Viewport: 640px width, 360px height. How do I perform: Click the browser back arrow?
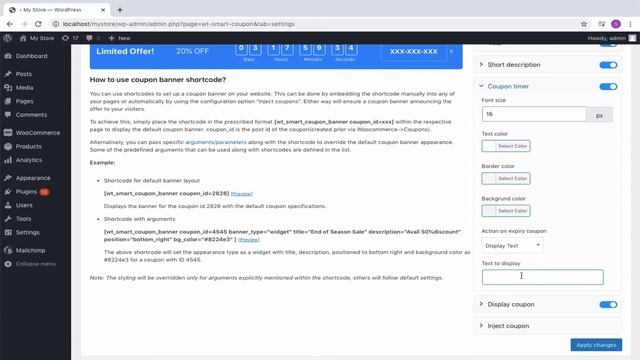click(x=10, y=24)
